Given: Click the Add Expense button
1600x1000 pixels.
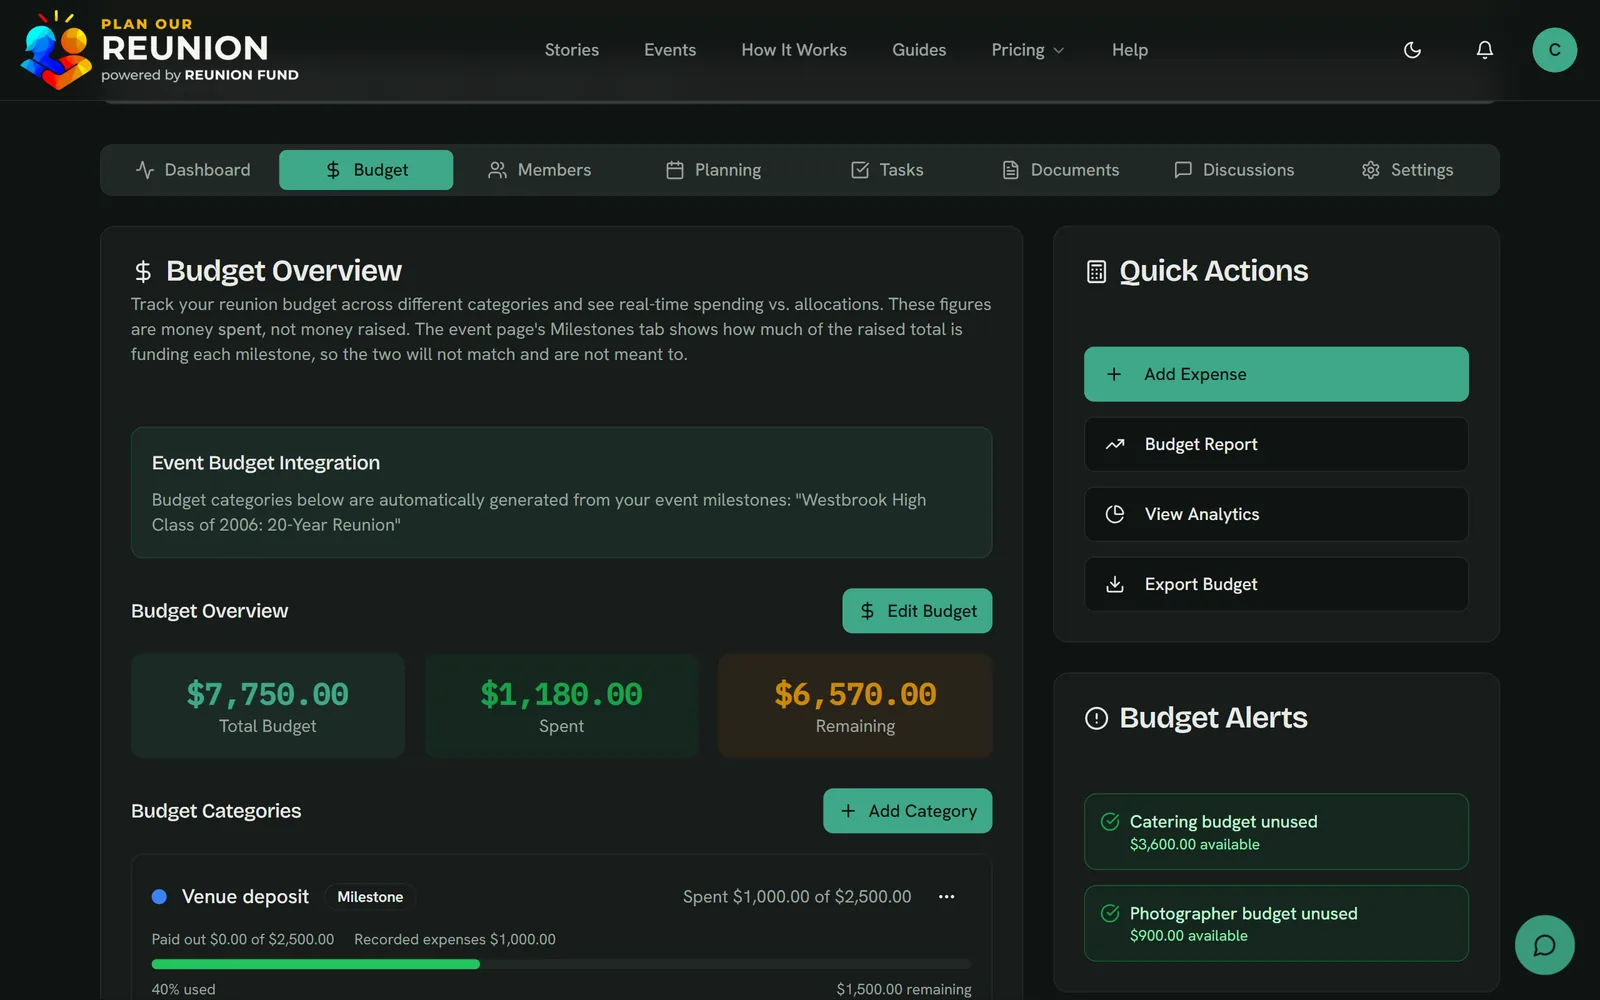Looking at the screenshot, I should [x=1276, y=374].
